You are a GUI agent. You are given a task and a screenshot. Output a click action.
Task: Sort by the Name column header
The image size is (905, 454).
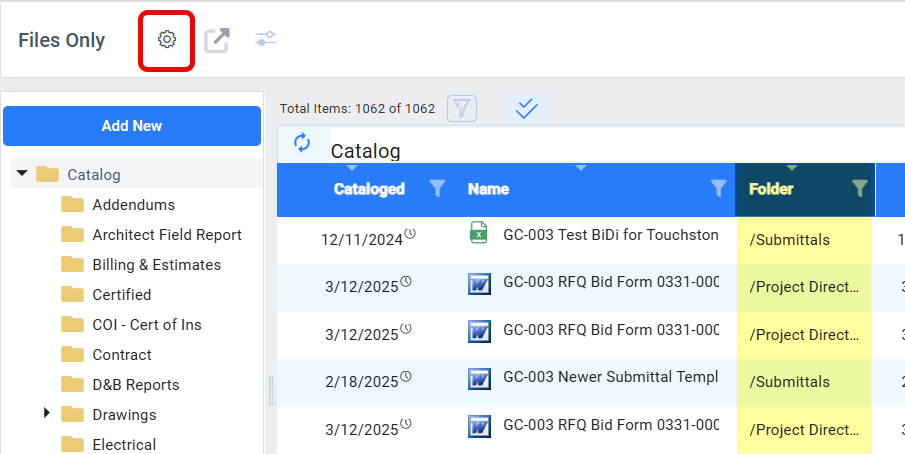[488, 189]
